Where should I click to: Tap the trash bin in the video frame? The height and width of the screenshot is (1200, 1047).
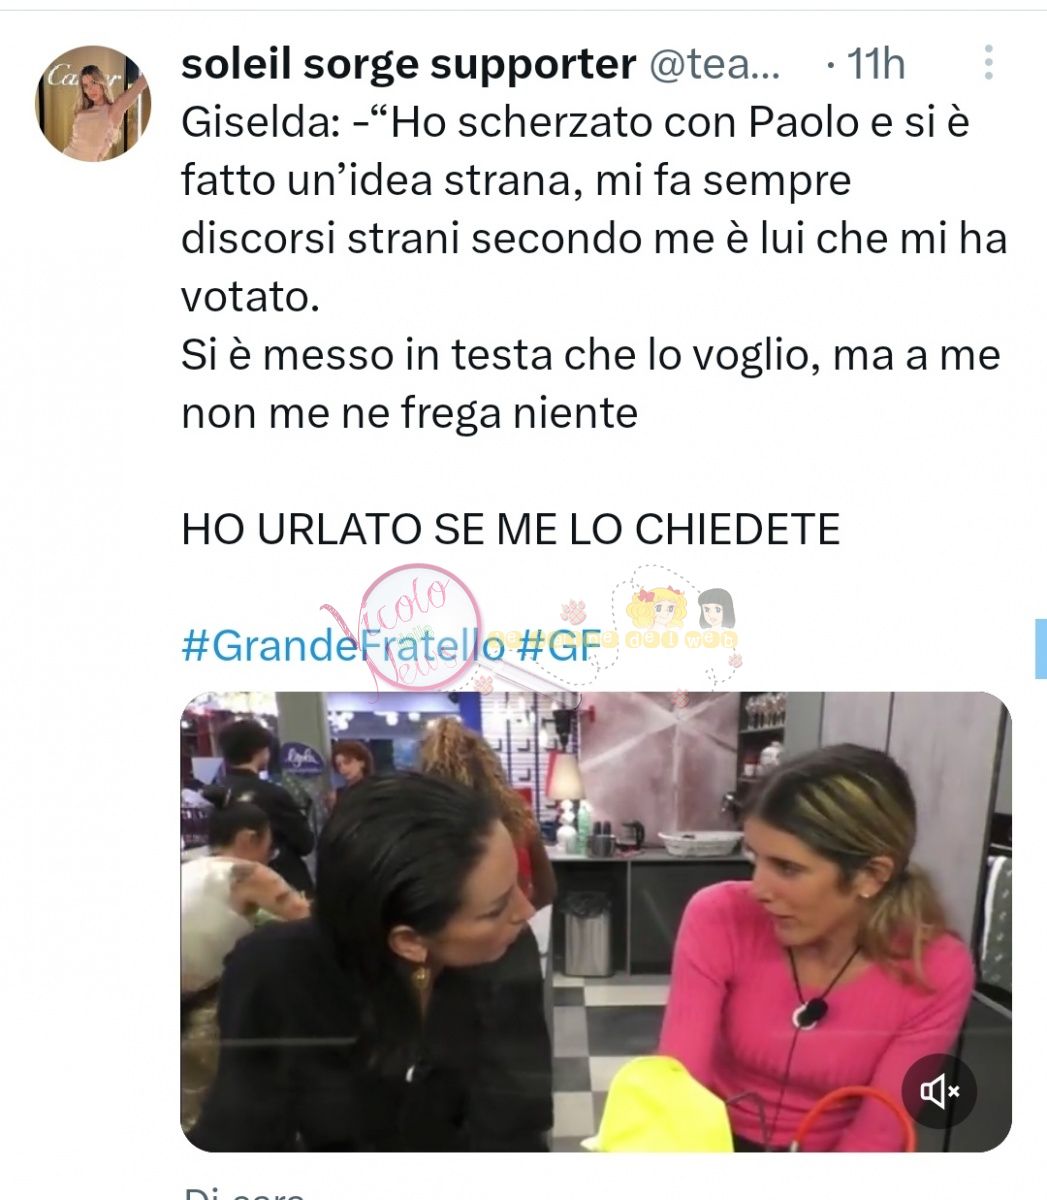coord(587,932)
